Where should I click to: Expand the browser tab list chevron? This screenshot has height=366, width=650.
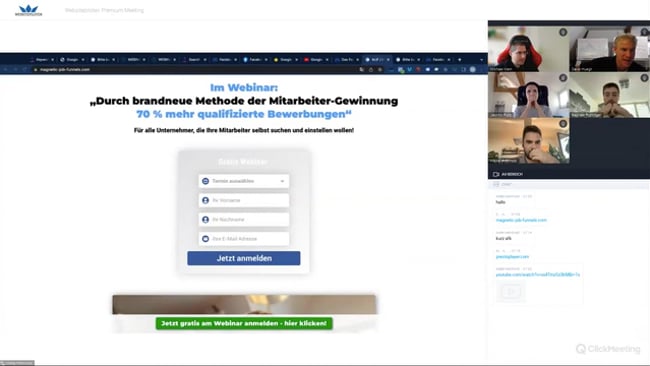coord(481,60)
